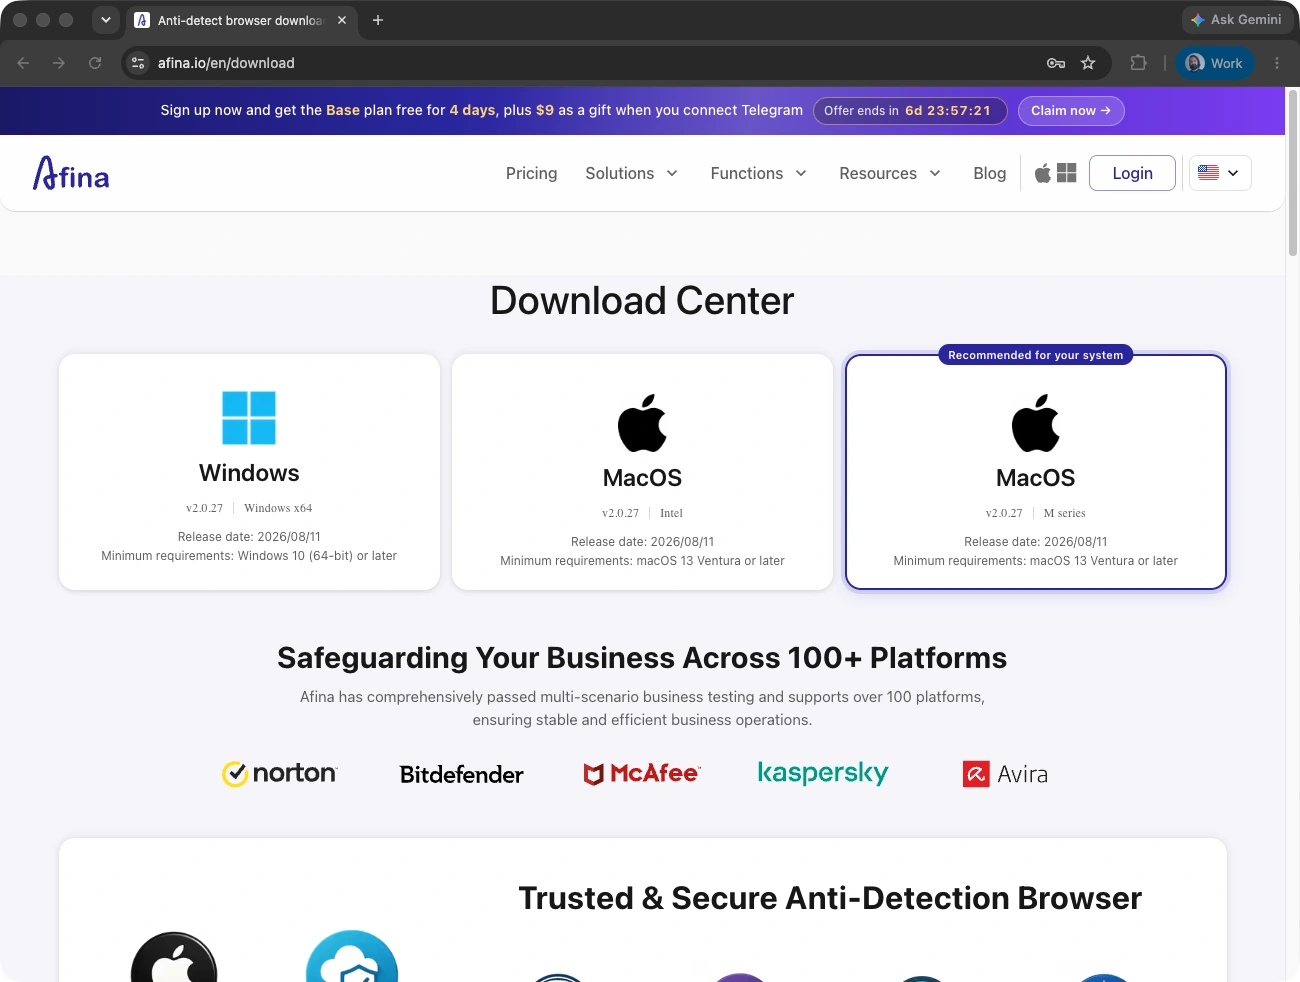Viewport: 1300px width, 982px height.
Task: Click the Norton logo
Action: click(280, 773)
